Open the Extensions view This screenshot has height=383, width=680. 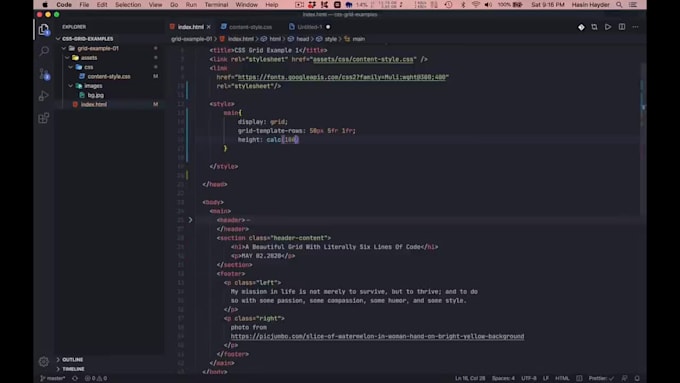(x=44, y=118)
